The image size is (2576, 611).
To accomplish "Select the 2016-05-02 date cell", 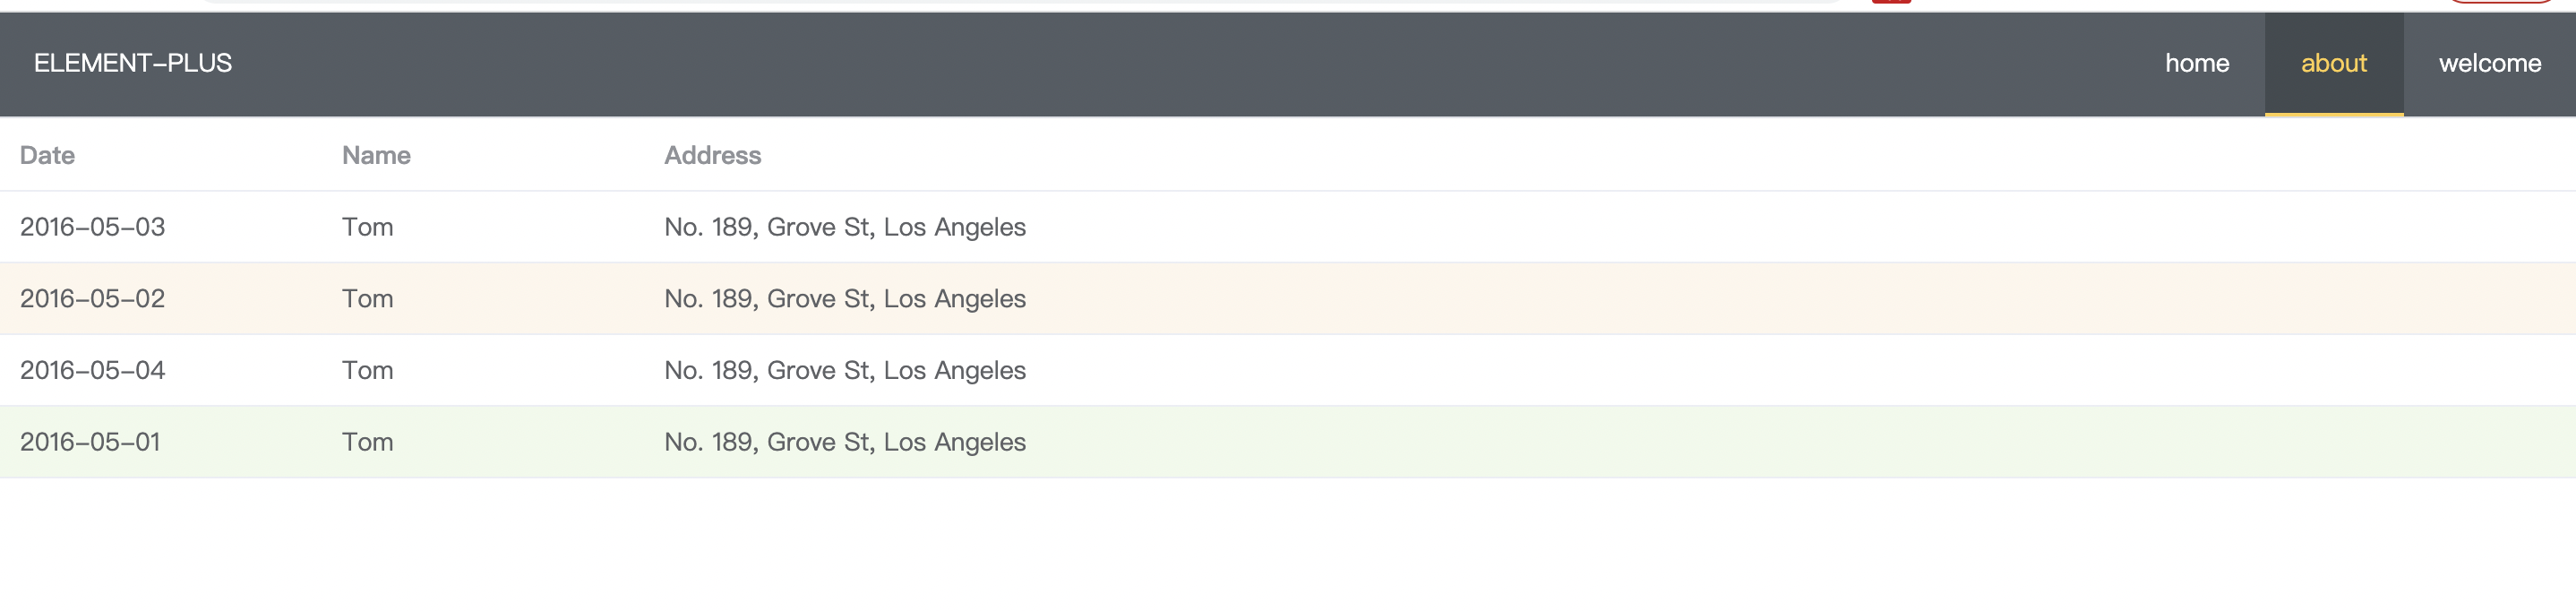I will [x=92, y=299].
